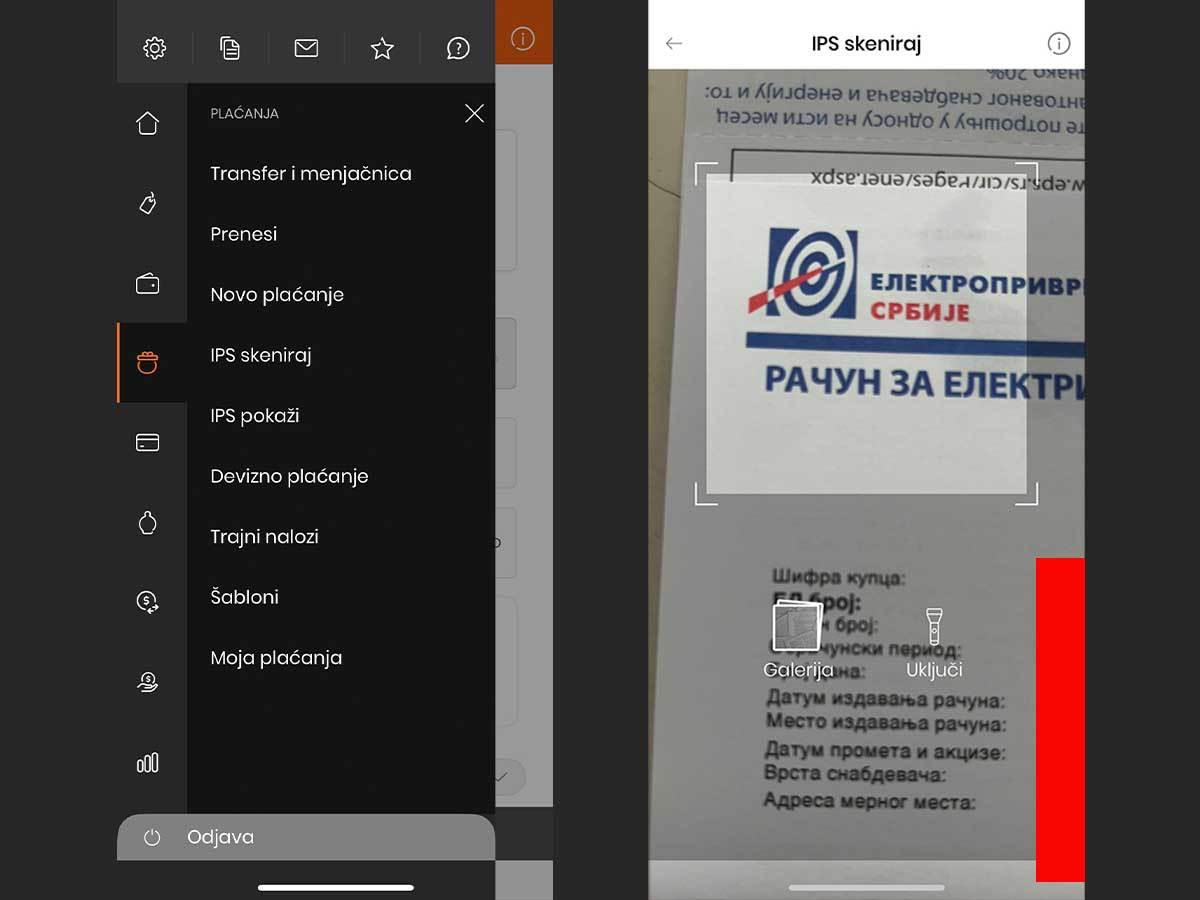1200x900 pixels.
Task: Close the Plaćanja menu panel
Action: click(474, 114)
